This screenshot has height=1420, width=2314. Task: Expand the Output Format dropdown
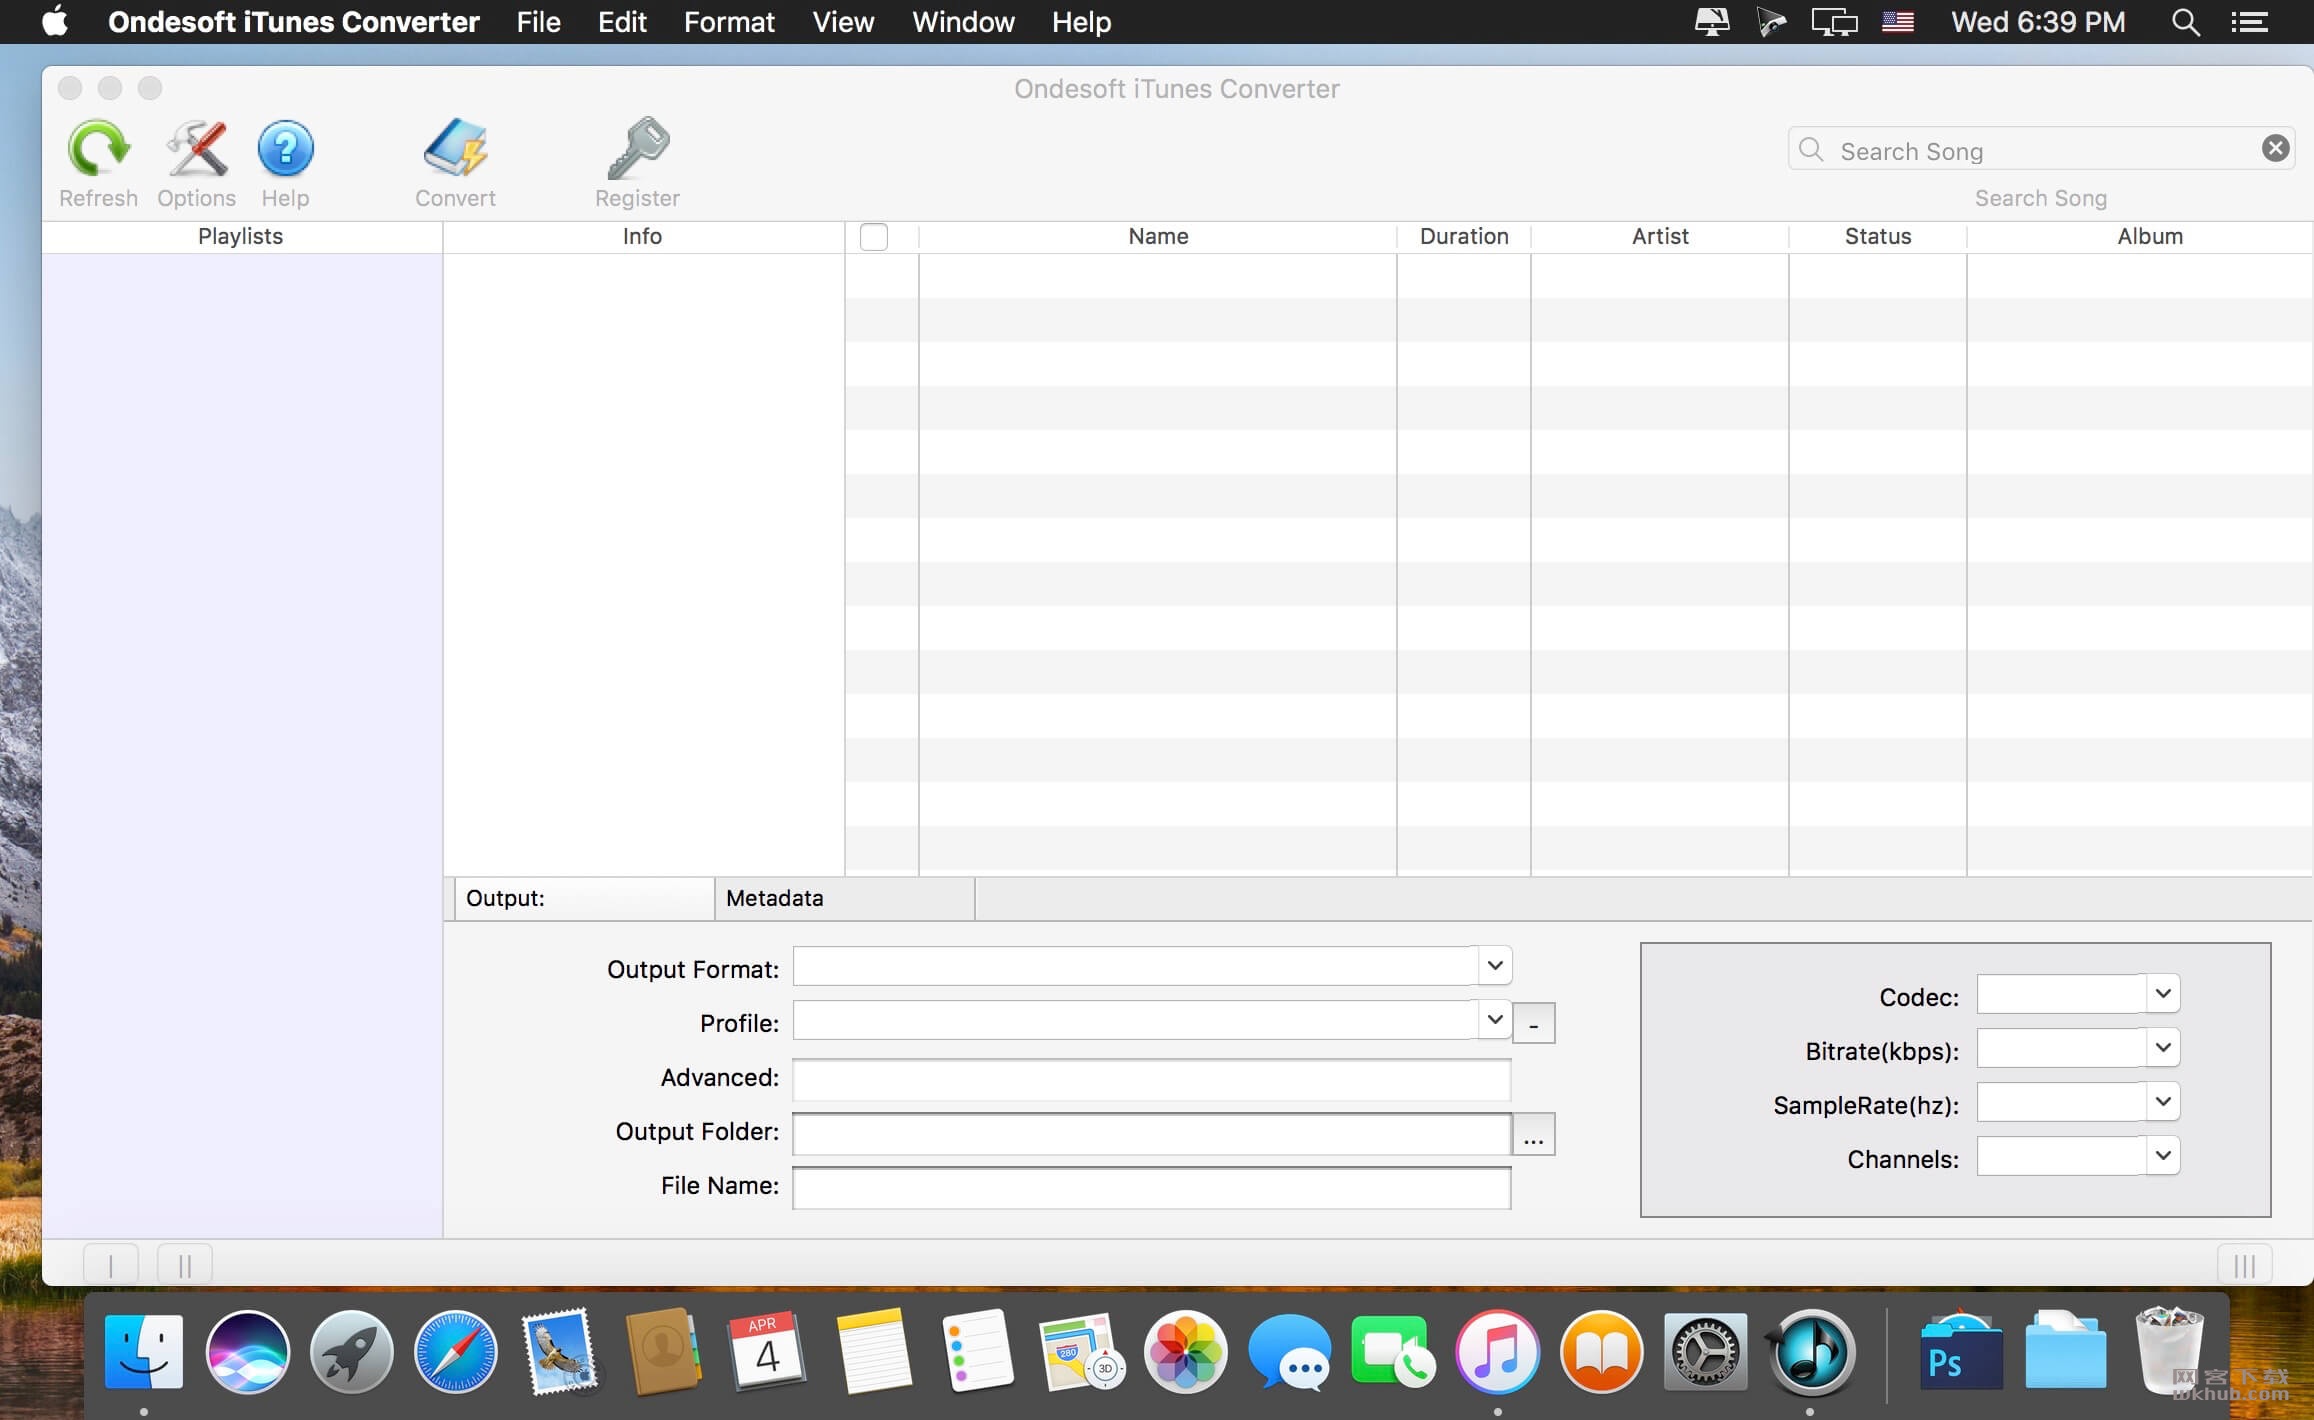1494,966
